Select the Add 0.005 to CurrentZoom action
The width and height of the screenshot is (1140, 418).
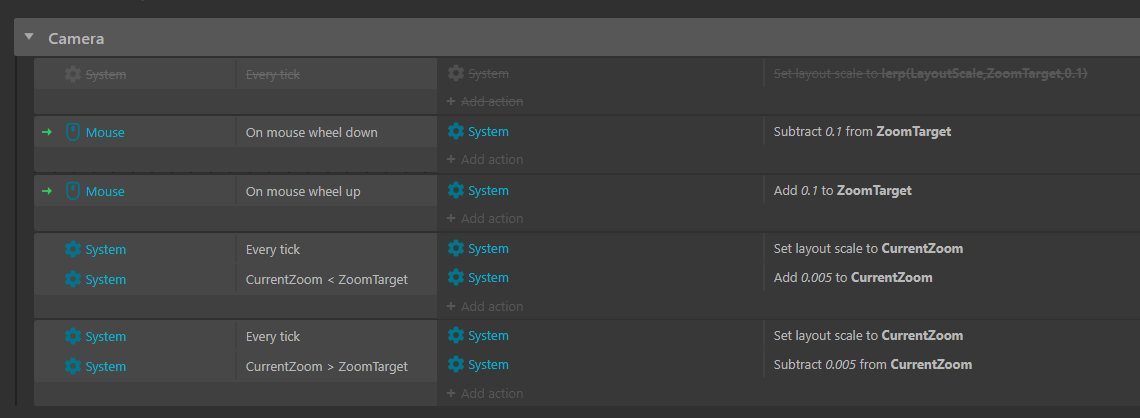click(x=853, y=277)
